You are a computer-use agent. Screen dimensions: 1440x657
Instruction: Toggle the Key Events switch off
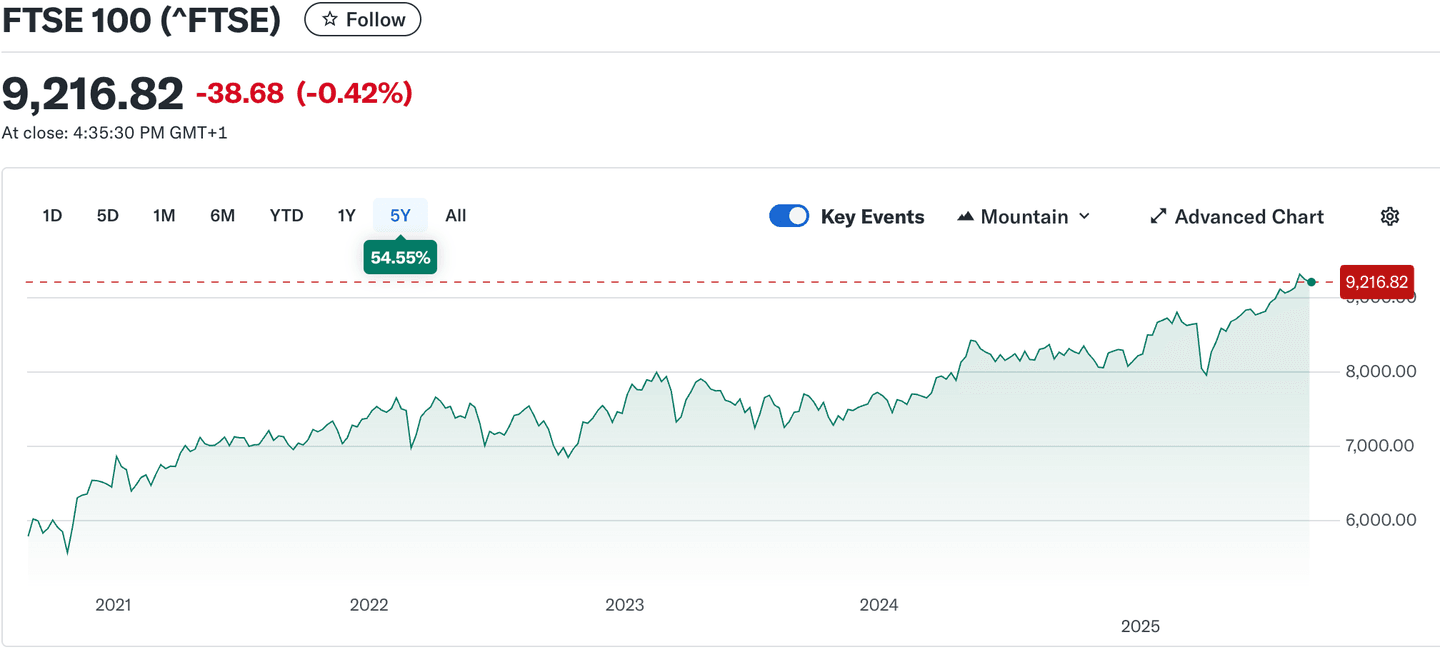789,217
